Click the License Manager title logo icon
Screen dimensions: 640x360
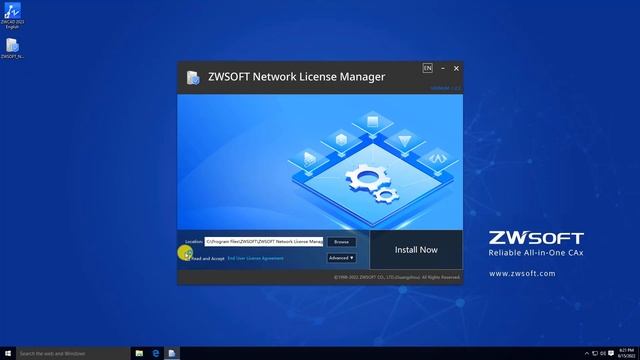(193, 78)
